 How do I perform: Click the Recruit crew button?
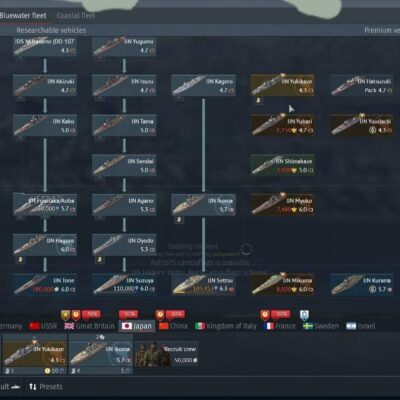point(167,354)
